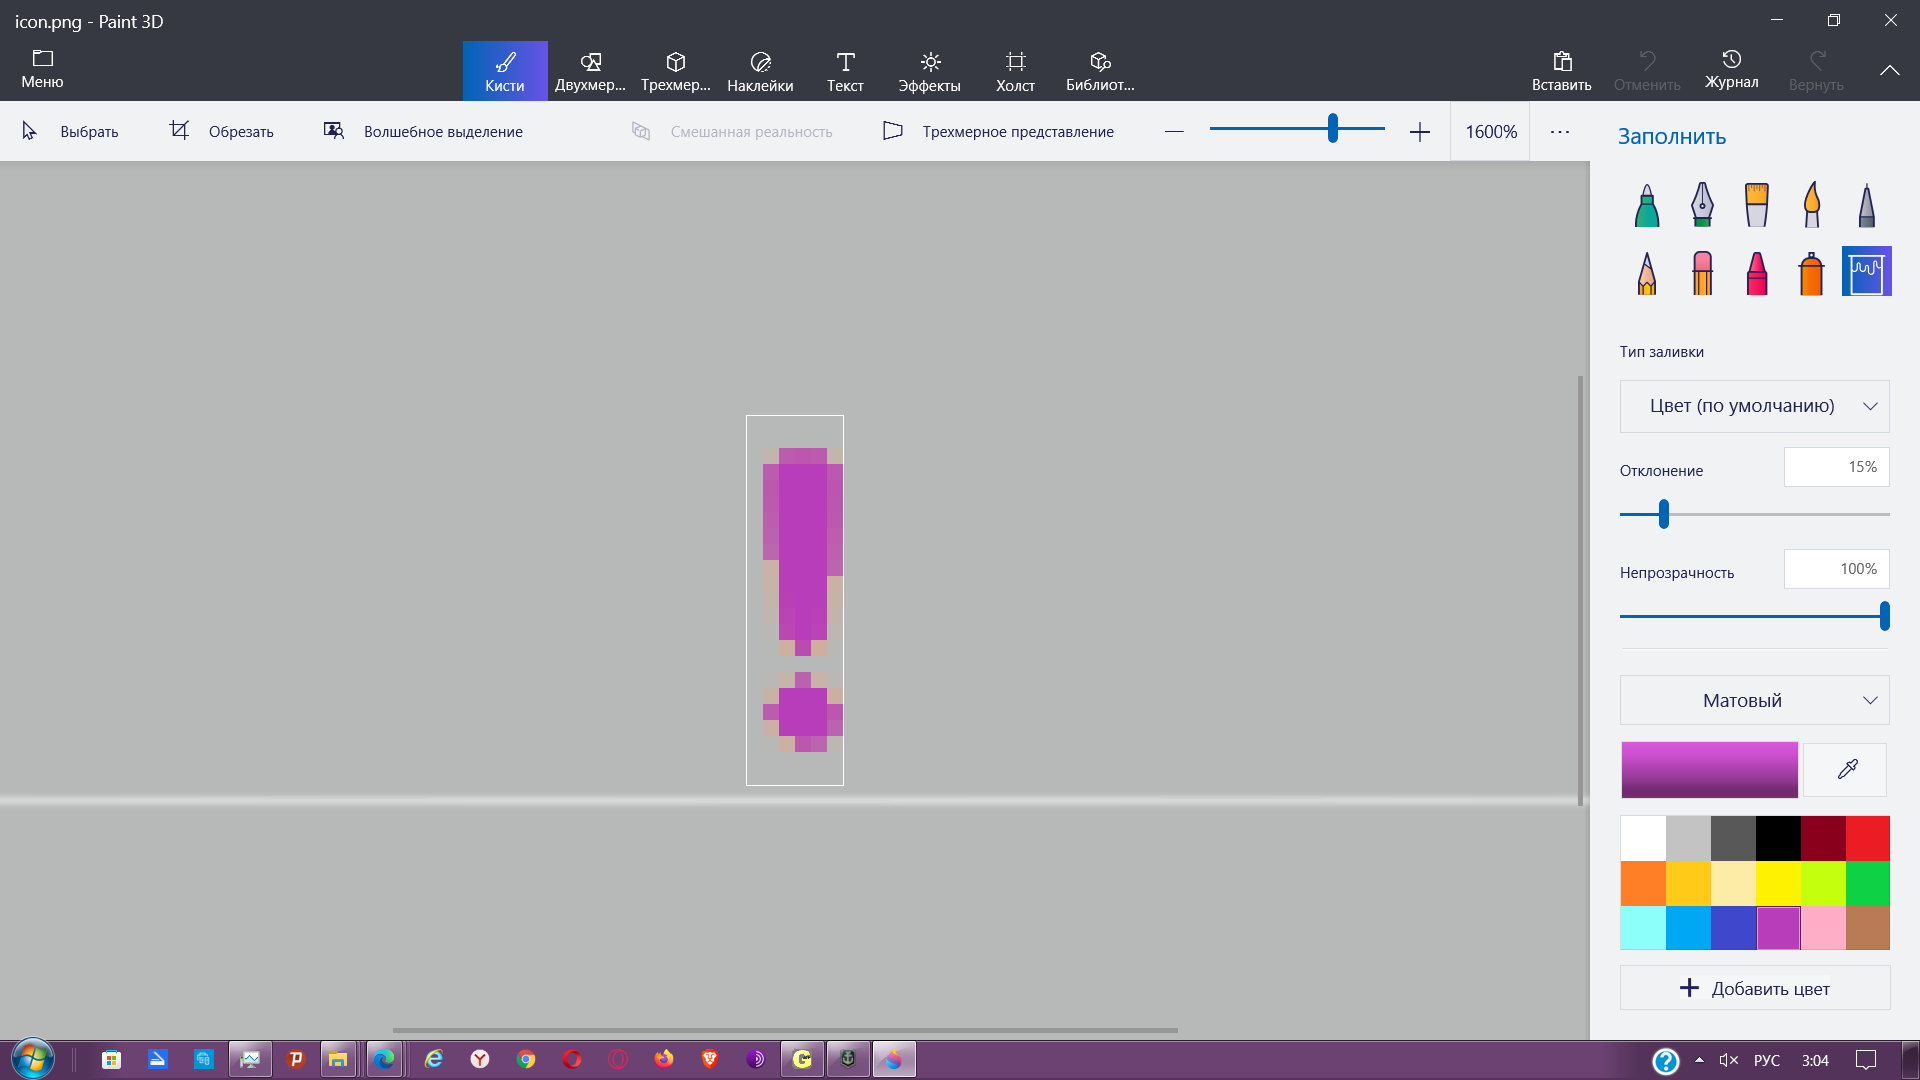Select the Pixel pen tool
Image resolution: width=1920 pixels, height=1080 pixels.
coord(1867,205)
